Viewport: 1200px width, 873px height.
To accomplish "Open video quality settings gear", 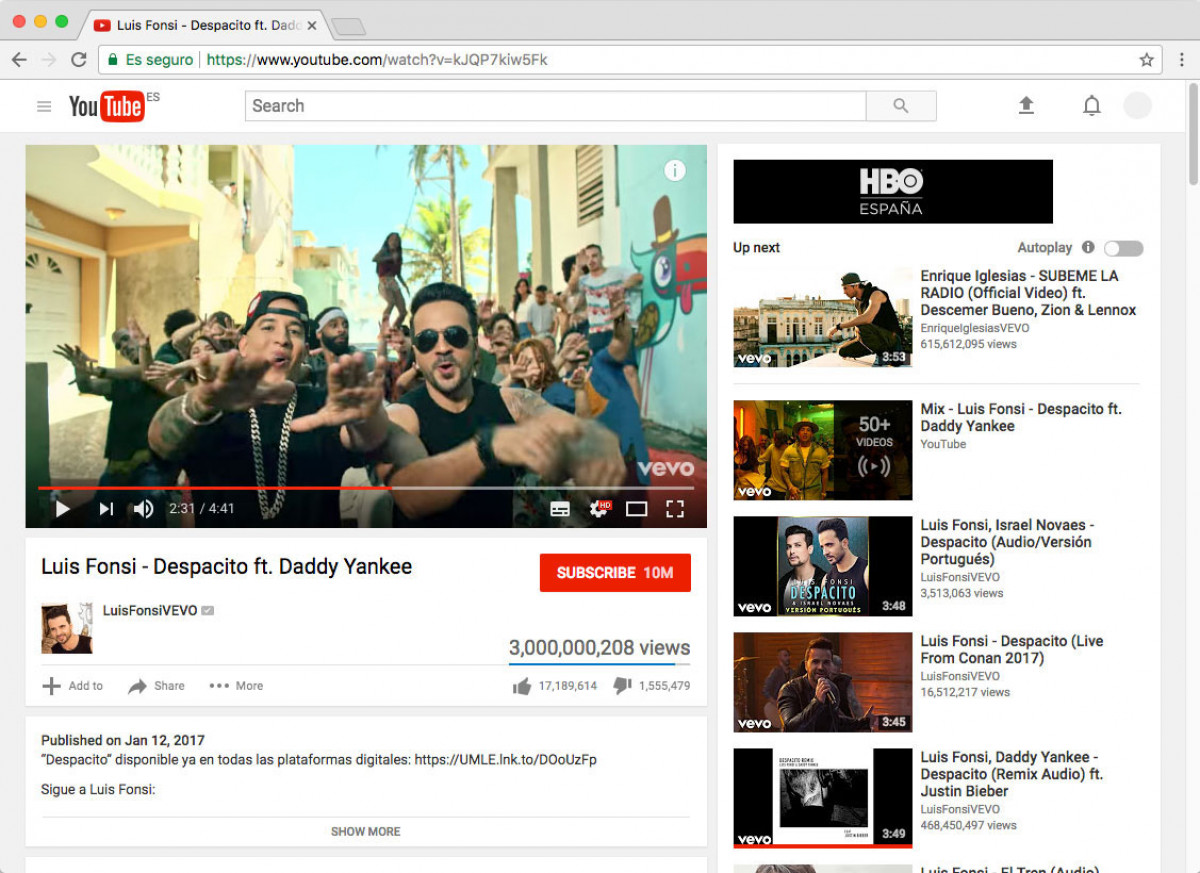I will click(598, 509).
